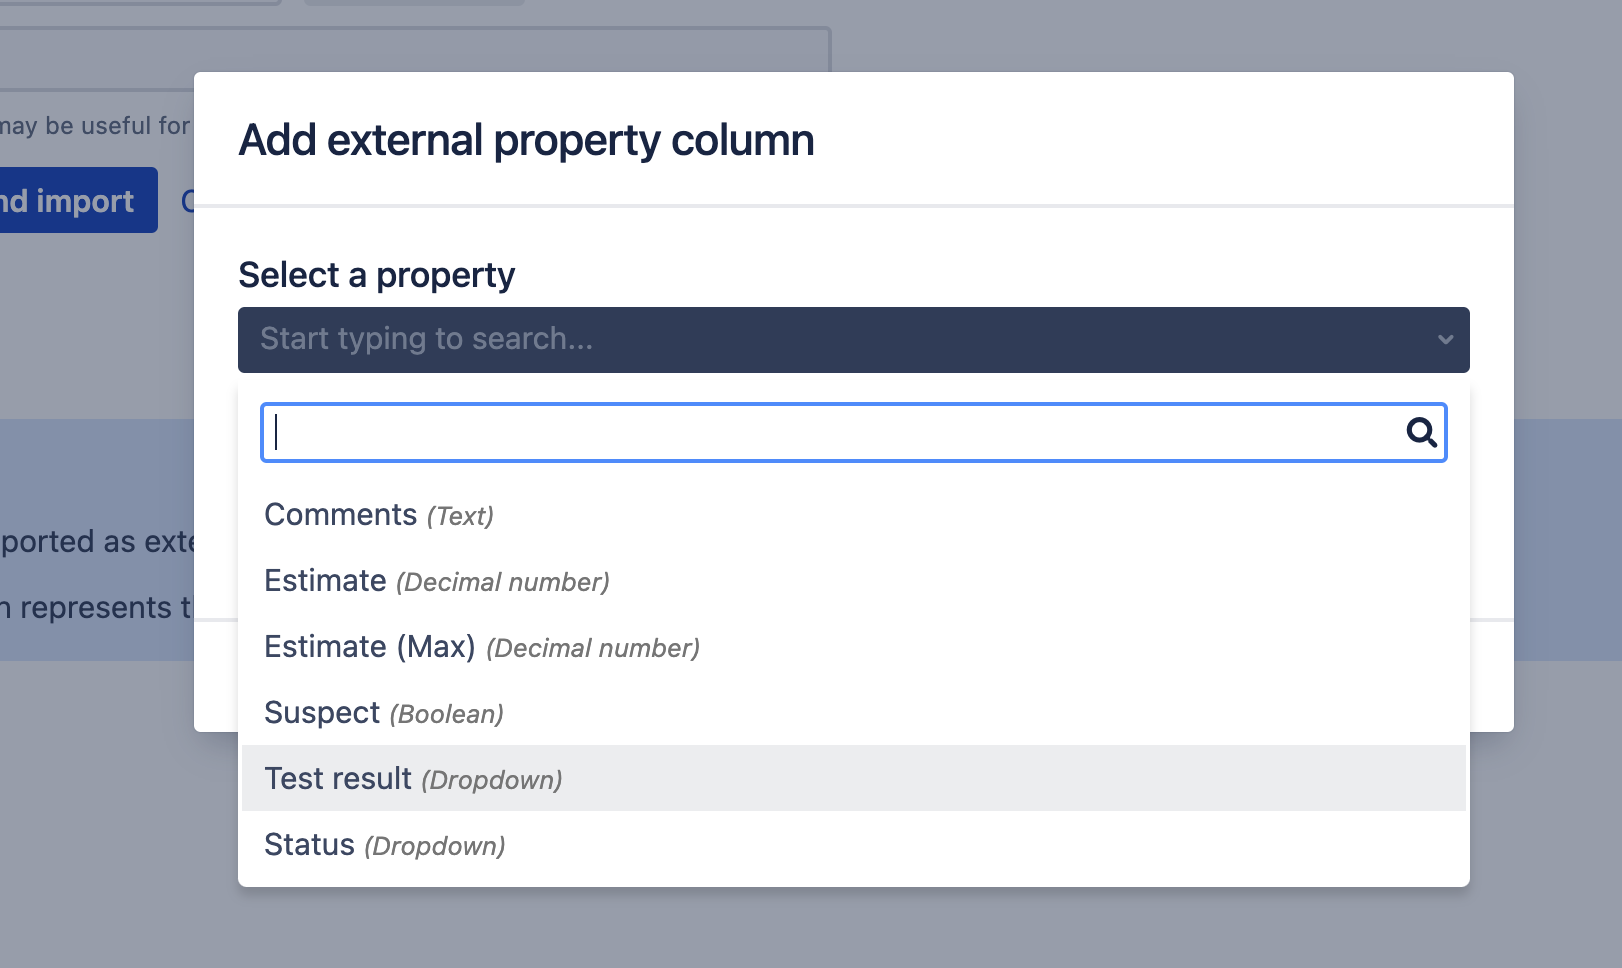Screen dimensions: 1622x968
Task: Click the outlined text box behind the dialog
Action: [400, 50]
